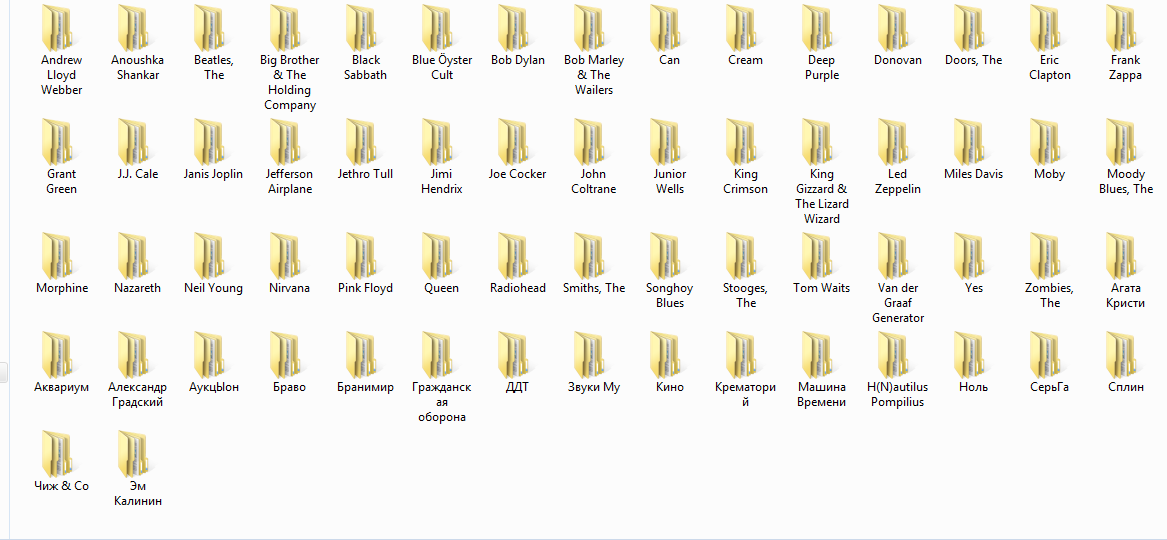Select the Машина Времени folder icon
Viewport: 1167px width, 540px height.
click(x=817, y=354)
